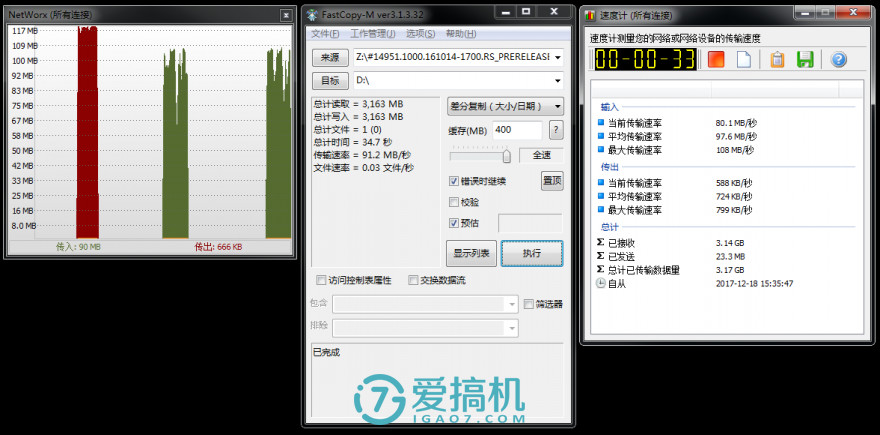Image resolution: width=880 pixels, height=435 pixels.
Task: Click the 全速 speed indicator box
Action: pos(541,155)
